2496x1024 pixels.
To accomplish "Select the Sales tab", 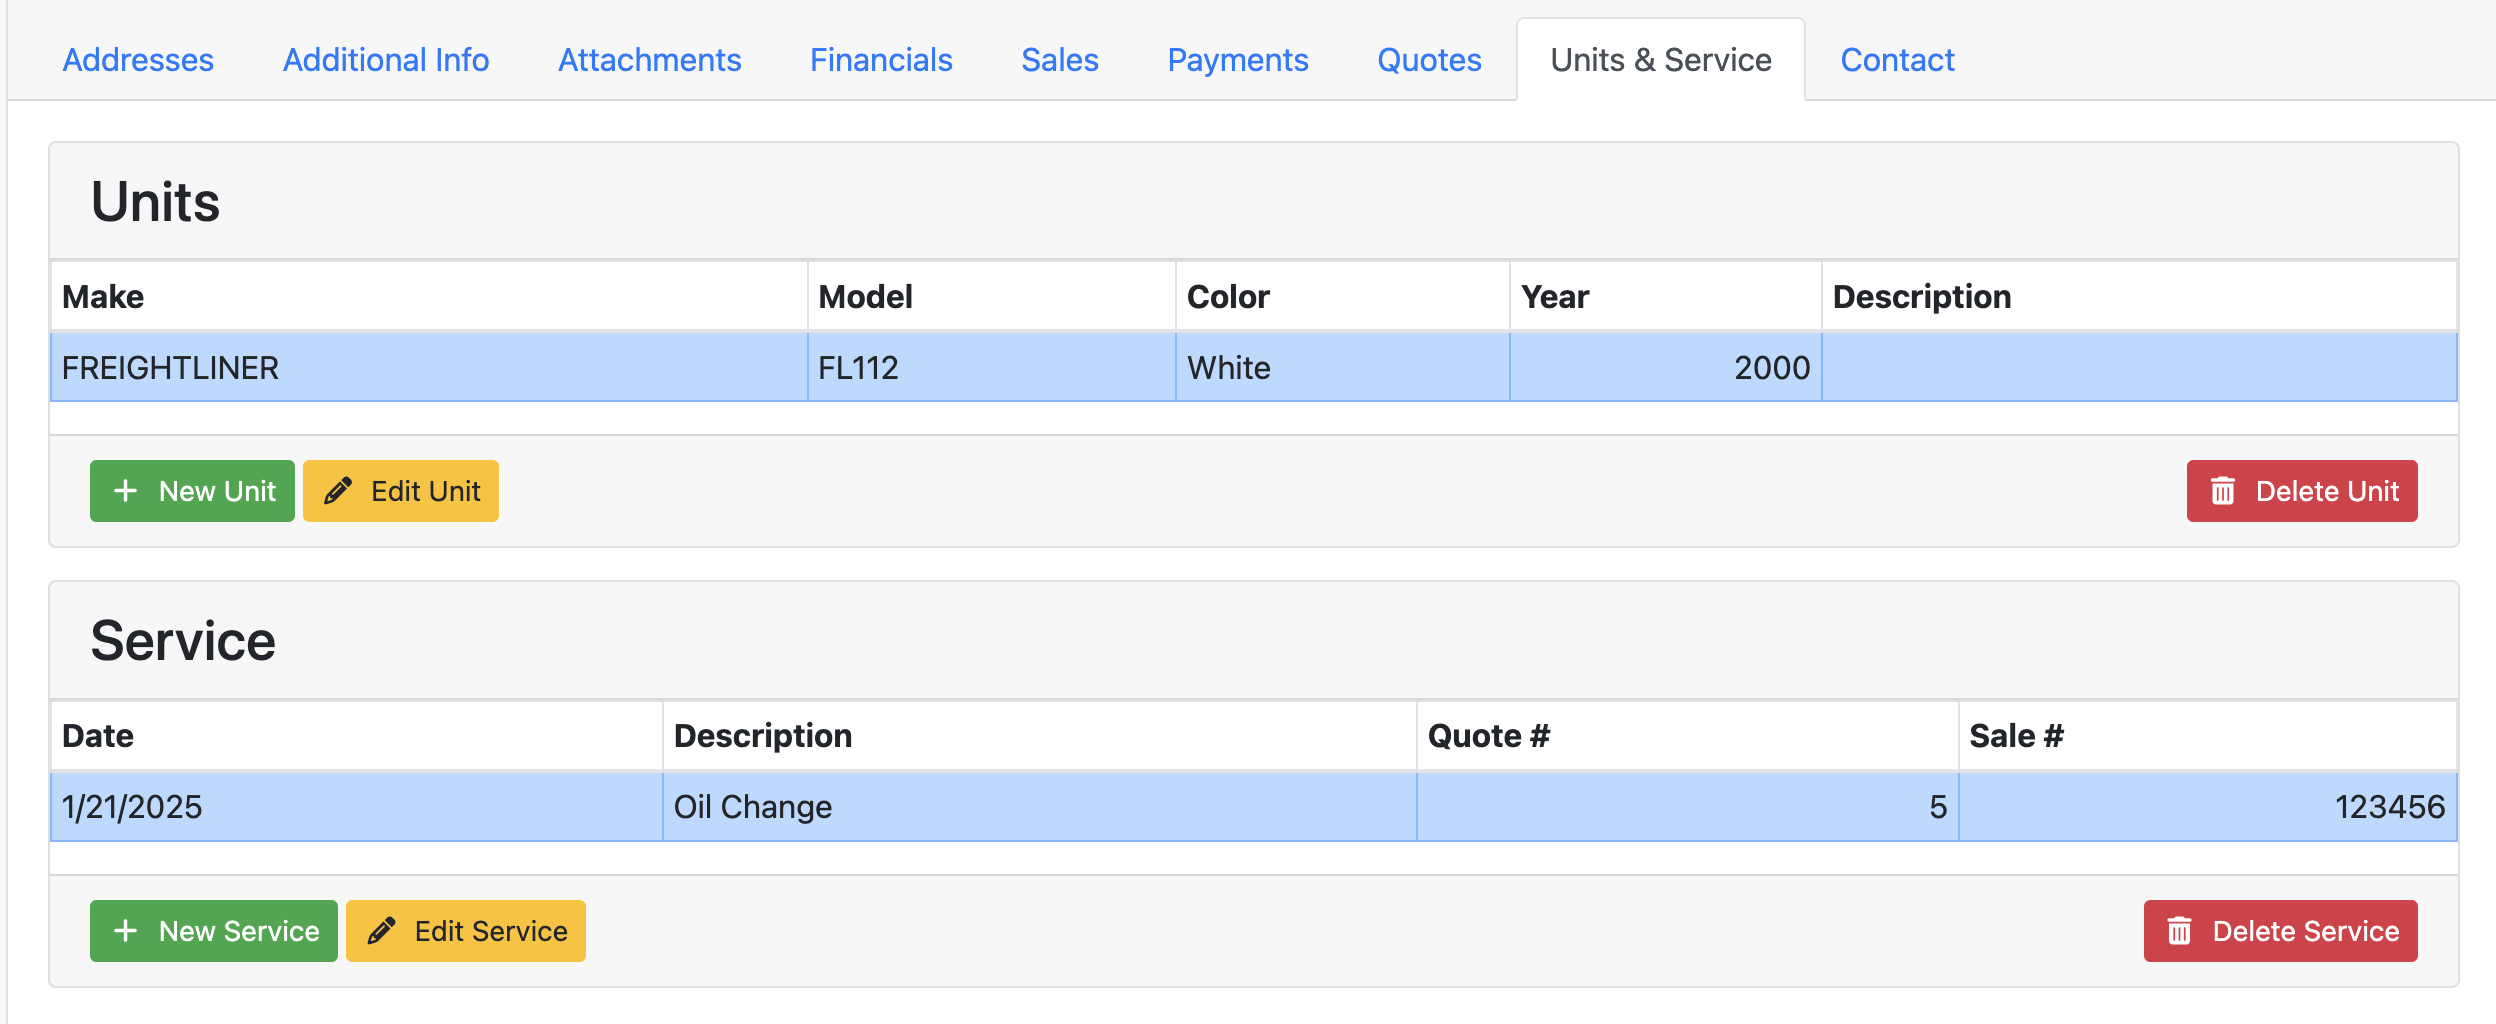I will (x=1060, y=60).
